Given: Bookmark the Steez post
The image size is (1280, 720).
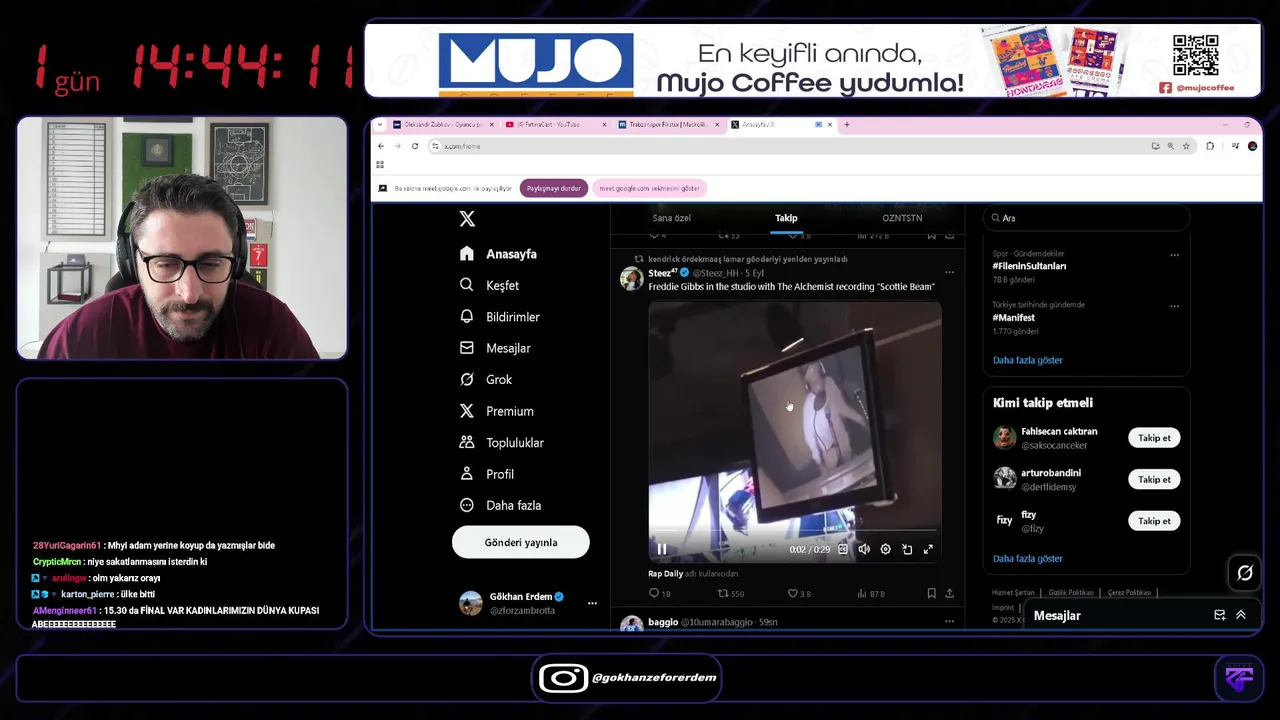Looking at the screenshot, I should [931, 593].
